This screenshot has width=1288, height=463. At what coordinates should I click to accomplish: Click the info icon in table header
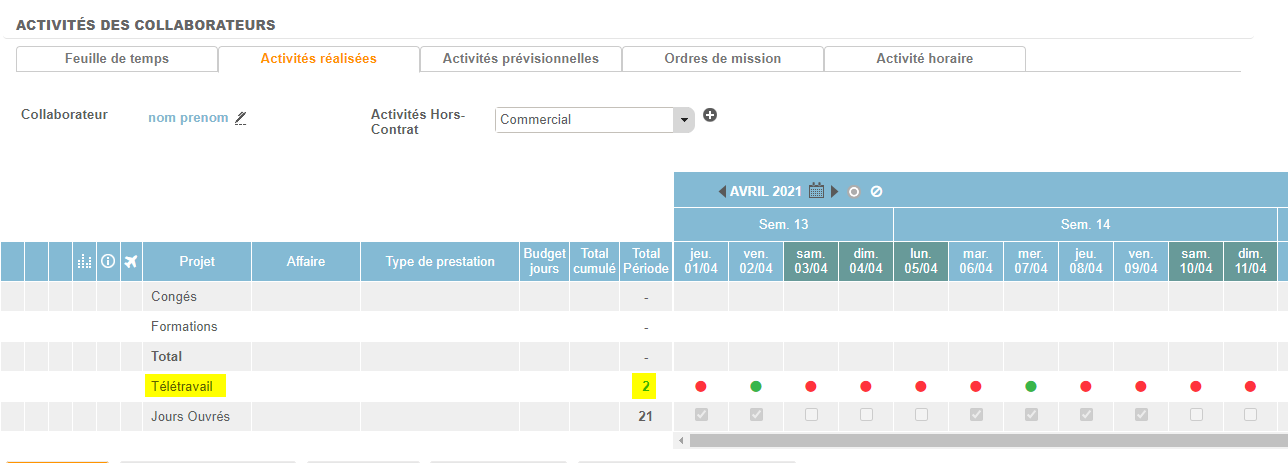[108, 262]
